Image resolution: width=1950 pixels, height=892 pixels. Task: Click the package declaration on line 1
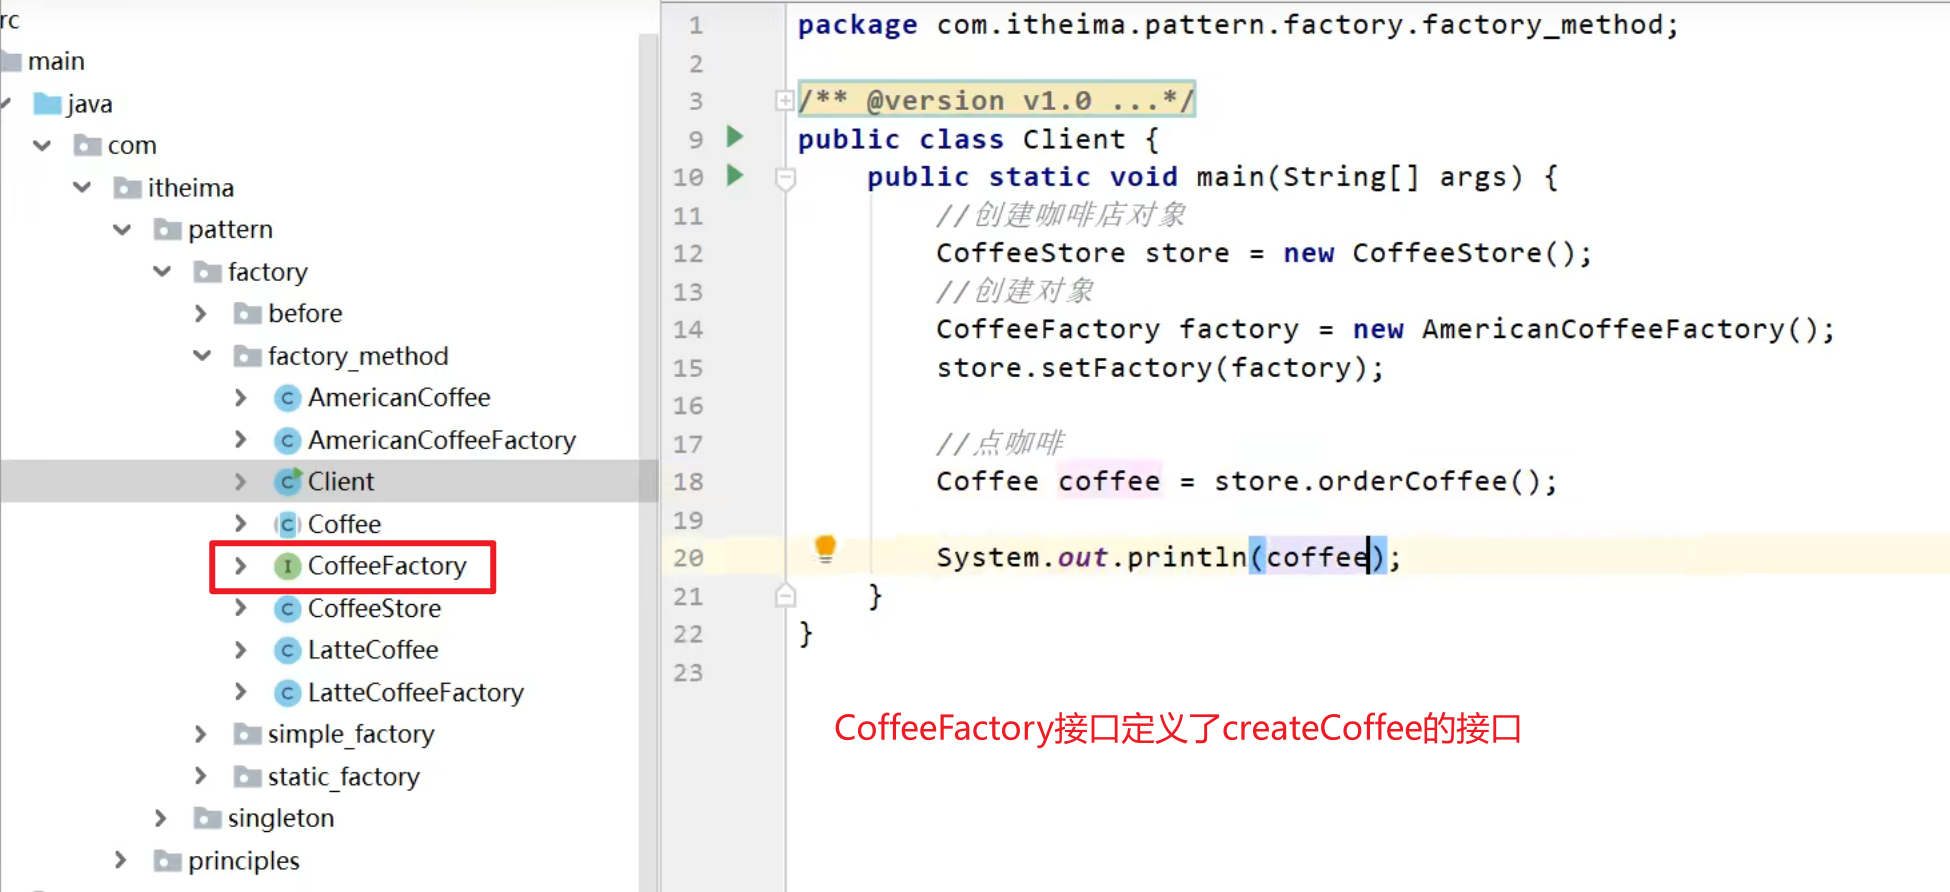[1238, 25]
